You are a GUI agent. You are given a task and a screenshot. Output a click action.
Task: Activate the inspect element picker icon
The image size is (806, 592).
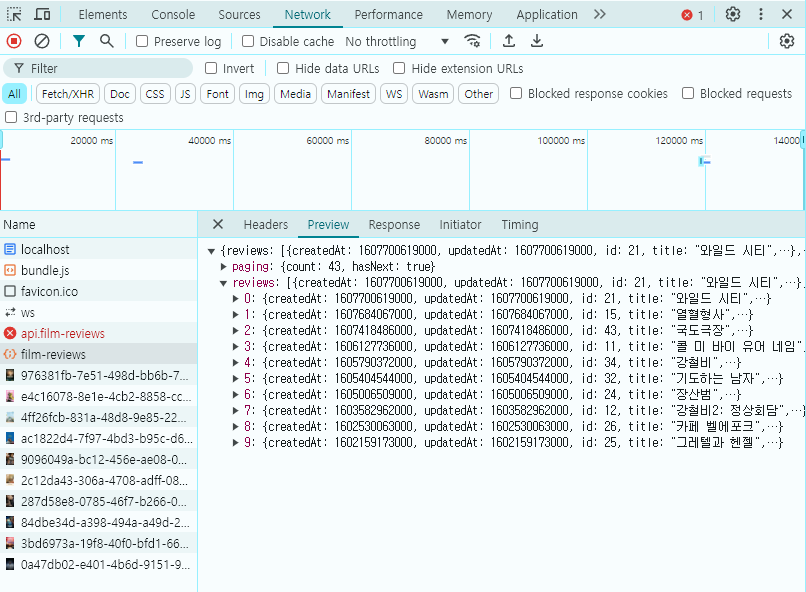14,14
